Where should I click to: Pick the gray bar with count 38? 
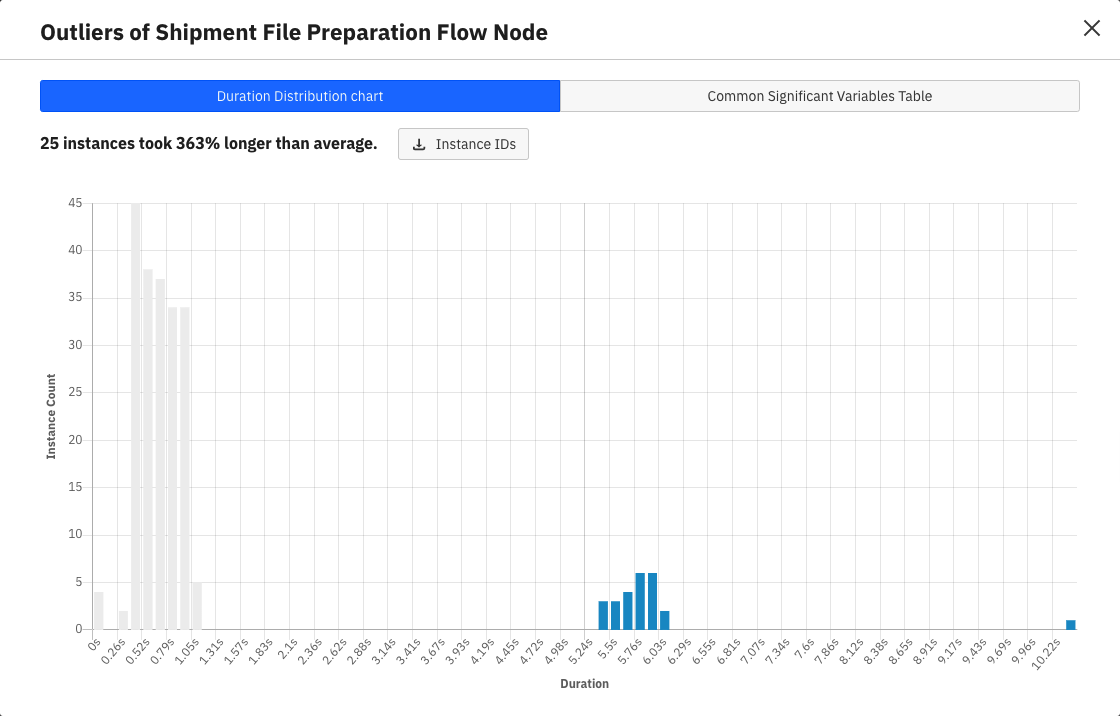[148, 449]
